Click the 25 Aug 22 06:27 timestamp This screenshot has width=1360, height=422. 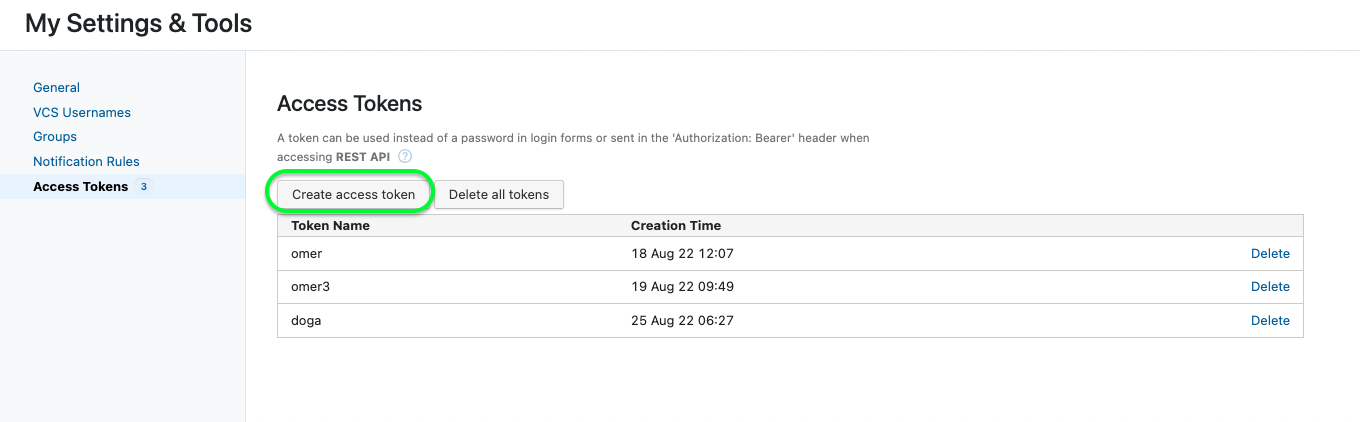tap(683, 321)
